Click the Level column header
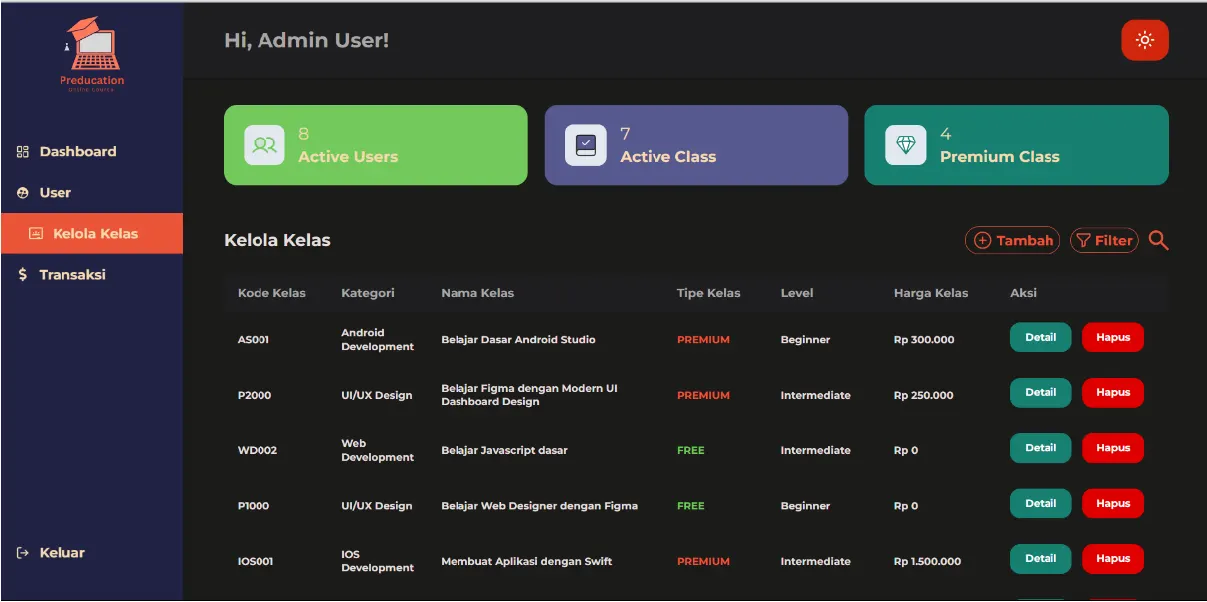1207x602 pixels. (797, 293)
